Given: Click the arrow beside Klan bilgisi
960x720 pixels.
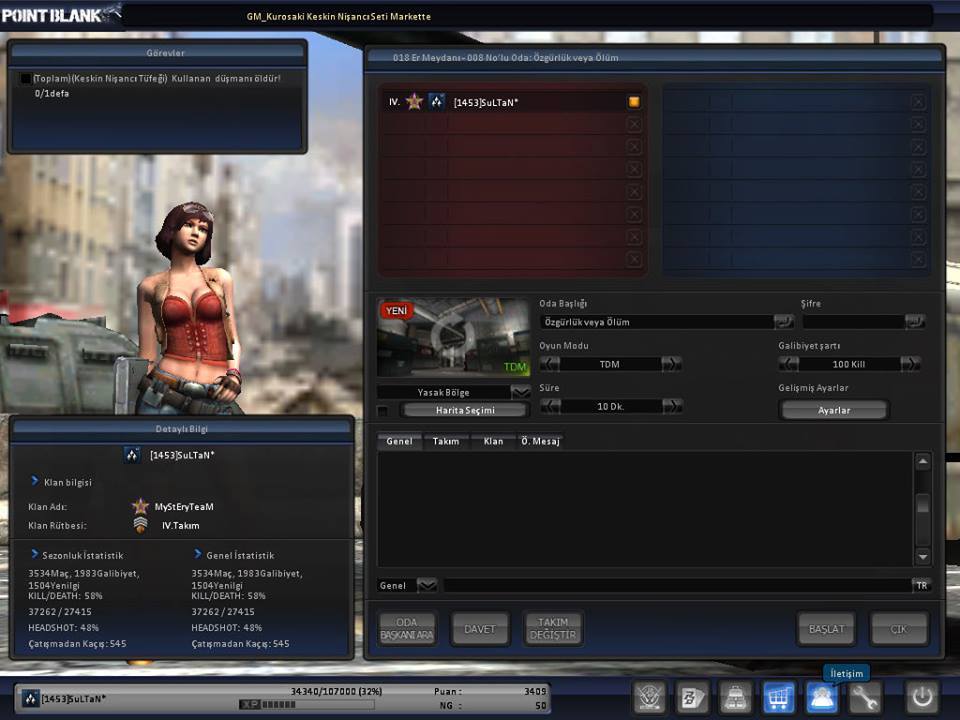Looking at the screenshot, I should (x=35, y=481).
